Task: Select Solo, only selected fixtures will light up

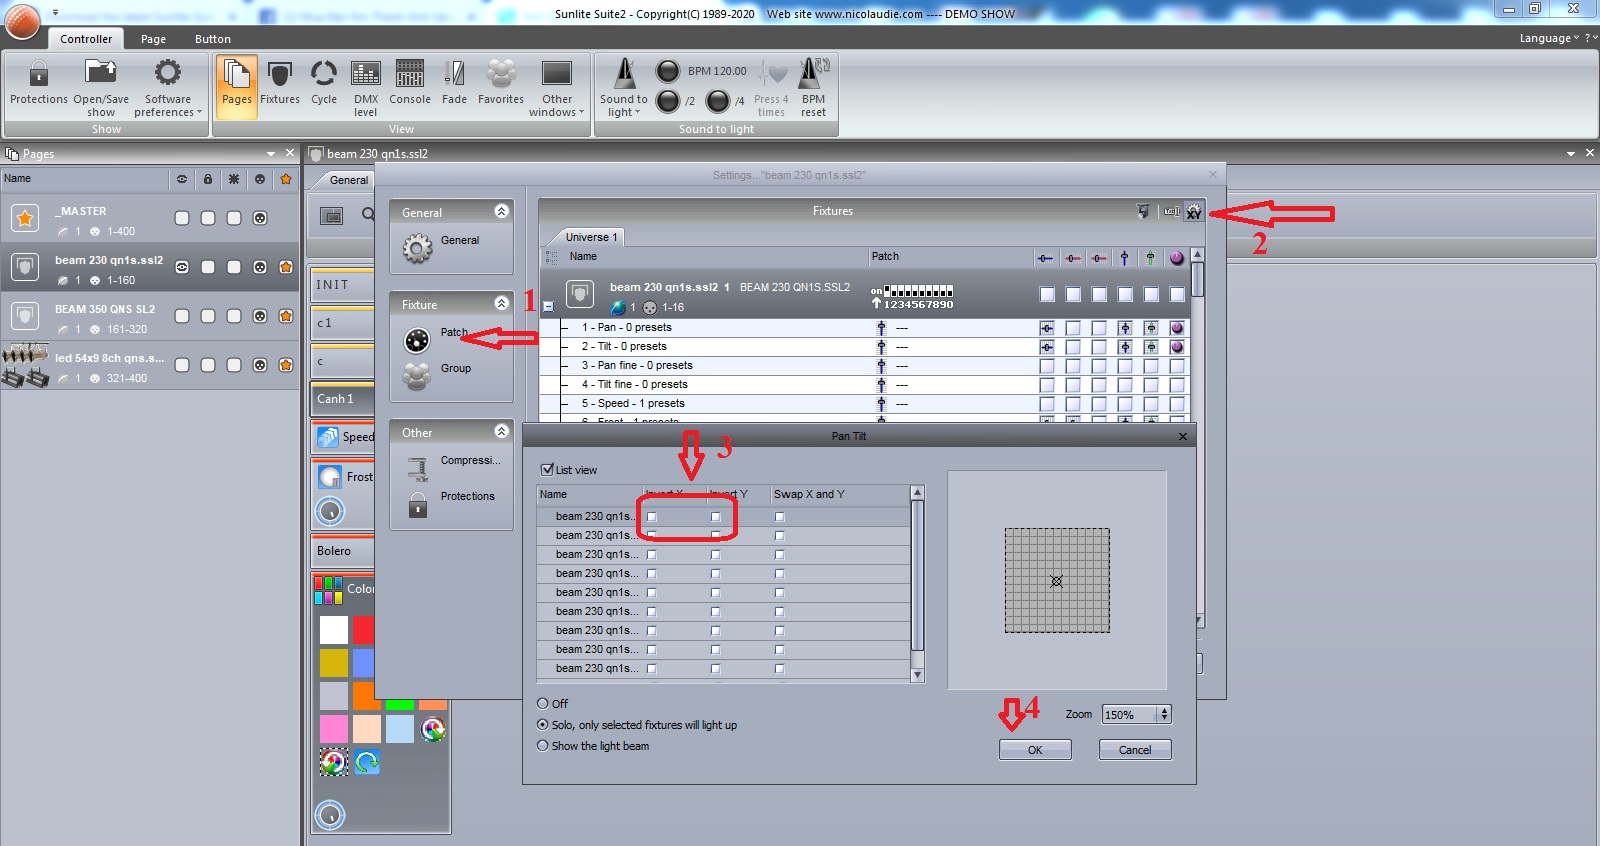Action: (543, 725)
